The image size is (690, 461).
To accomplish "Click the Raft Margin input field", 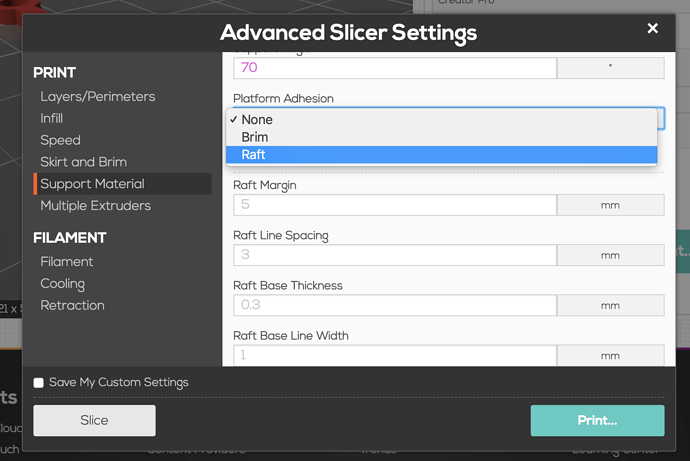I will tap(395, 205).
